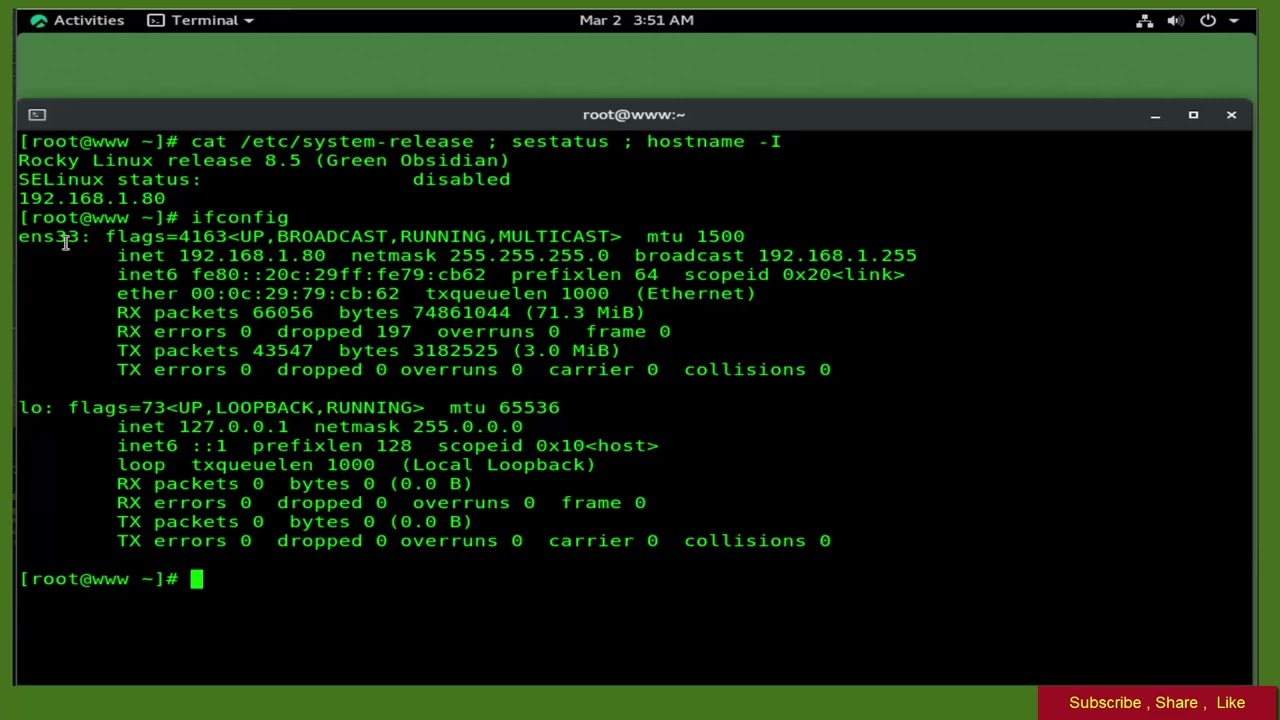Image resolution: width=1280 pixels, height=720 pixels.
Task: Expand the system menu arrow
Action: (x=1234, y=20)
